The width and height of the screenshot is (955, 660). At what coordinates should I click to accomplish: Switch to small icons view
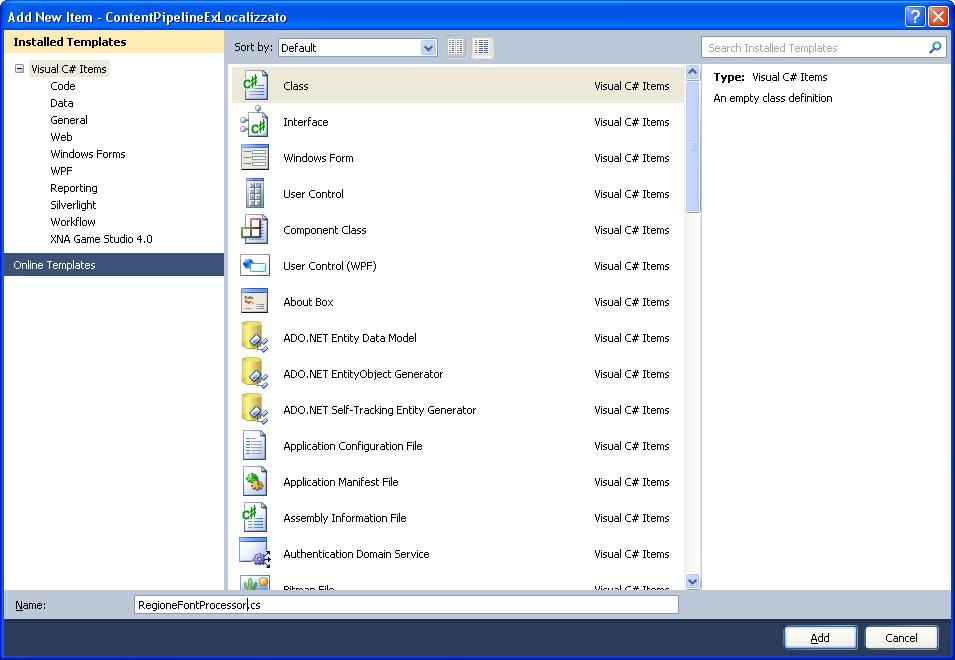click(x=456, y=47)
